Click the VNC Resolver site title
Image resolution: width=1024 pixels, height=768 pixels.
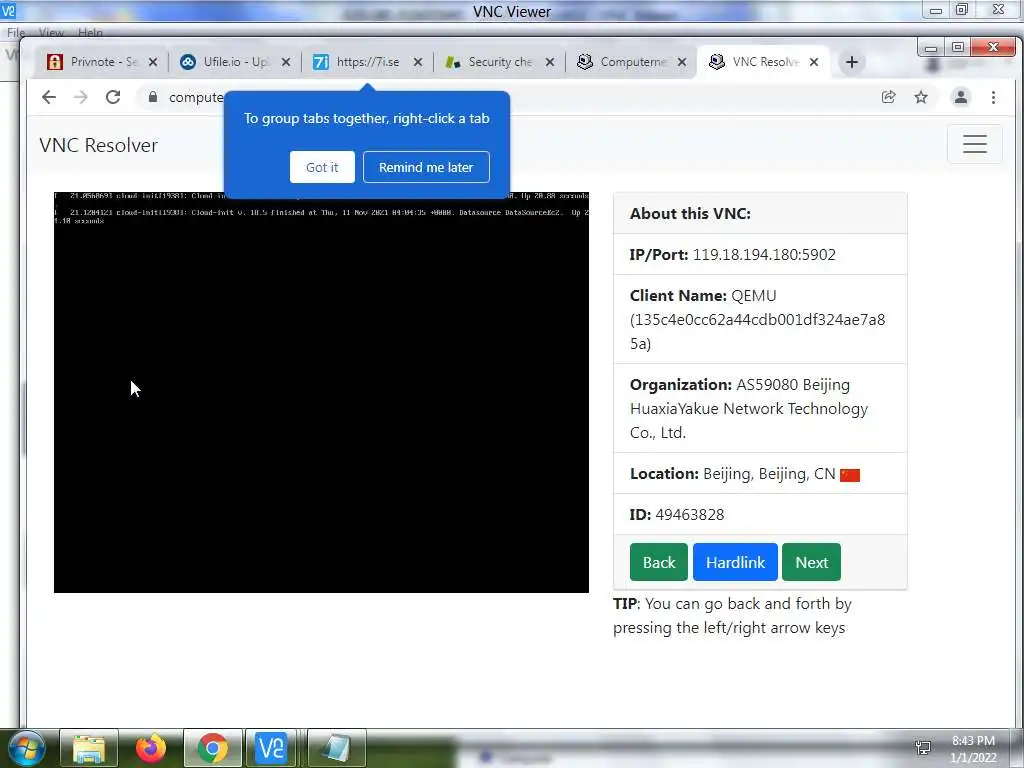click(x=99, y=145)
